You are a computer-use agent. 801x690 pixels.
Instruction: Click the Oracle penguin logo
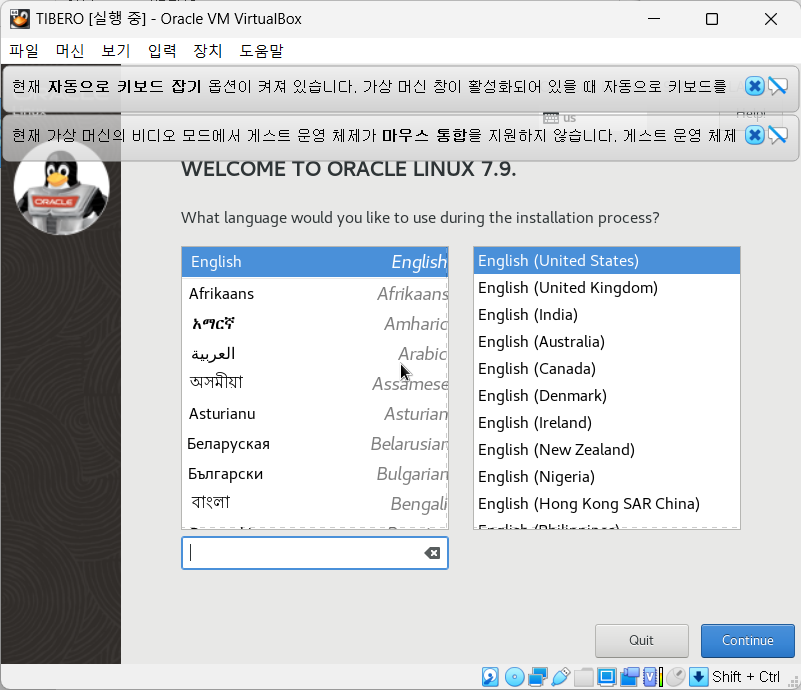pyautogui.click(x=61, y=188)
